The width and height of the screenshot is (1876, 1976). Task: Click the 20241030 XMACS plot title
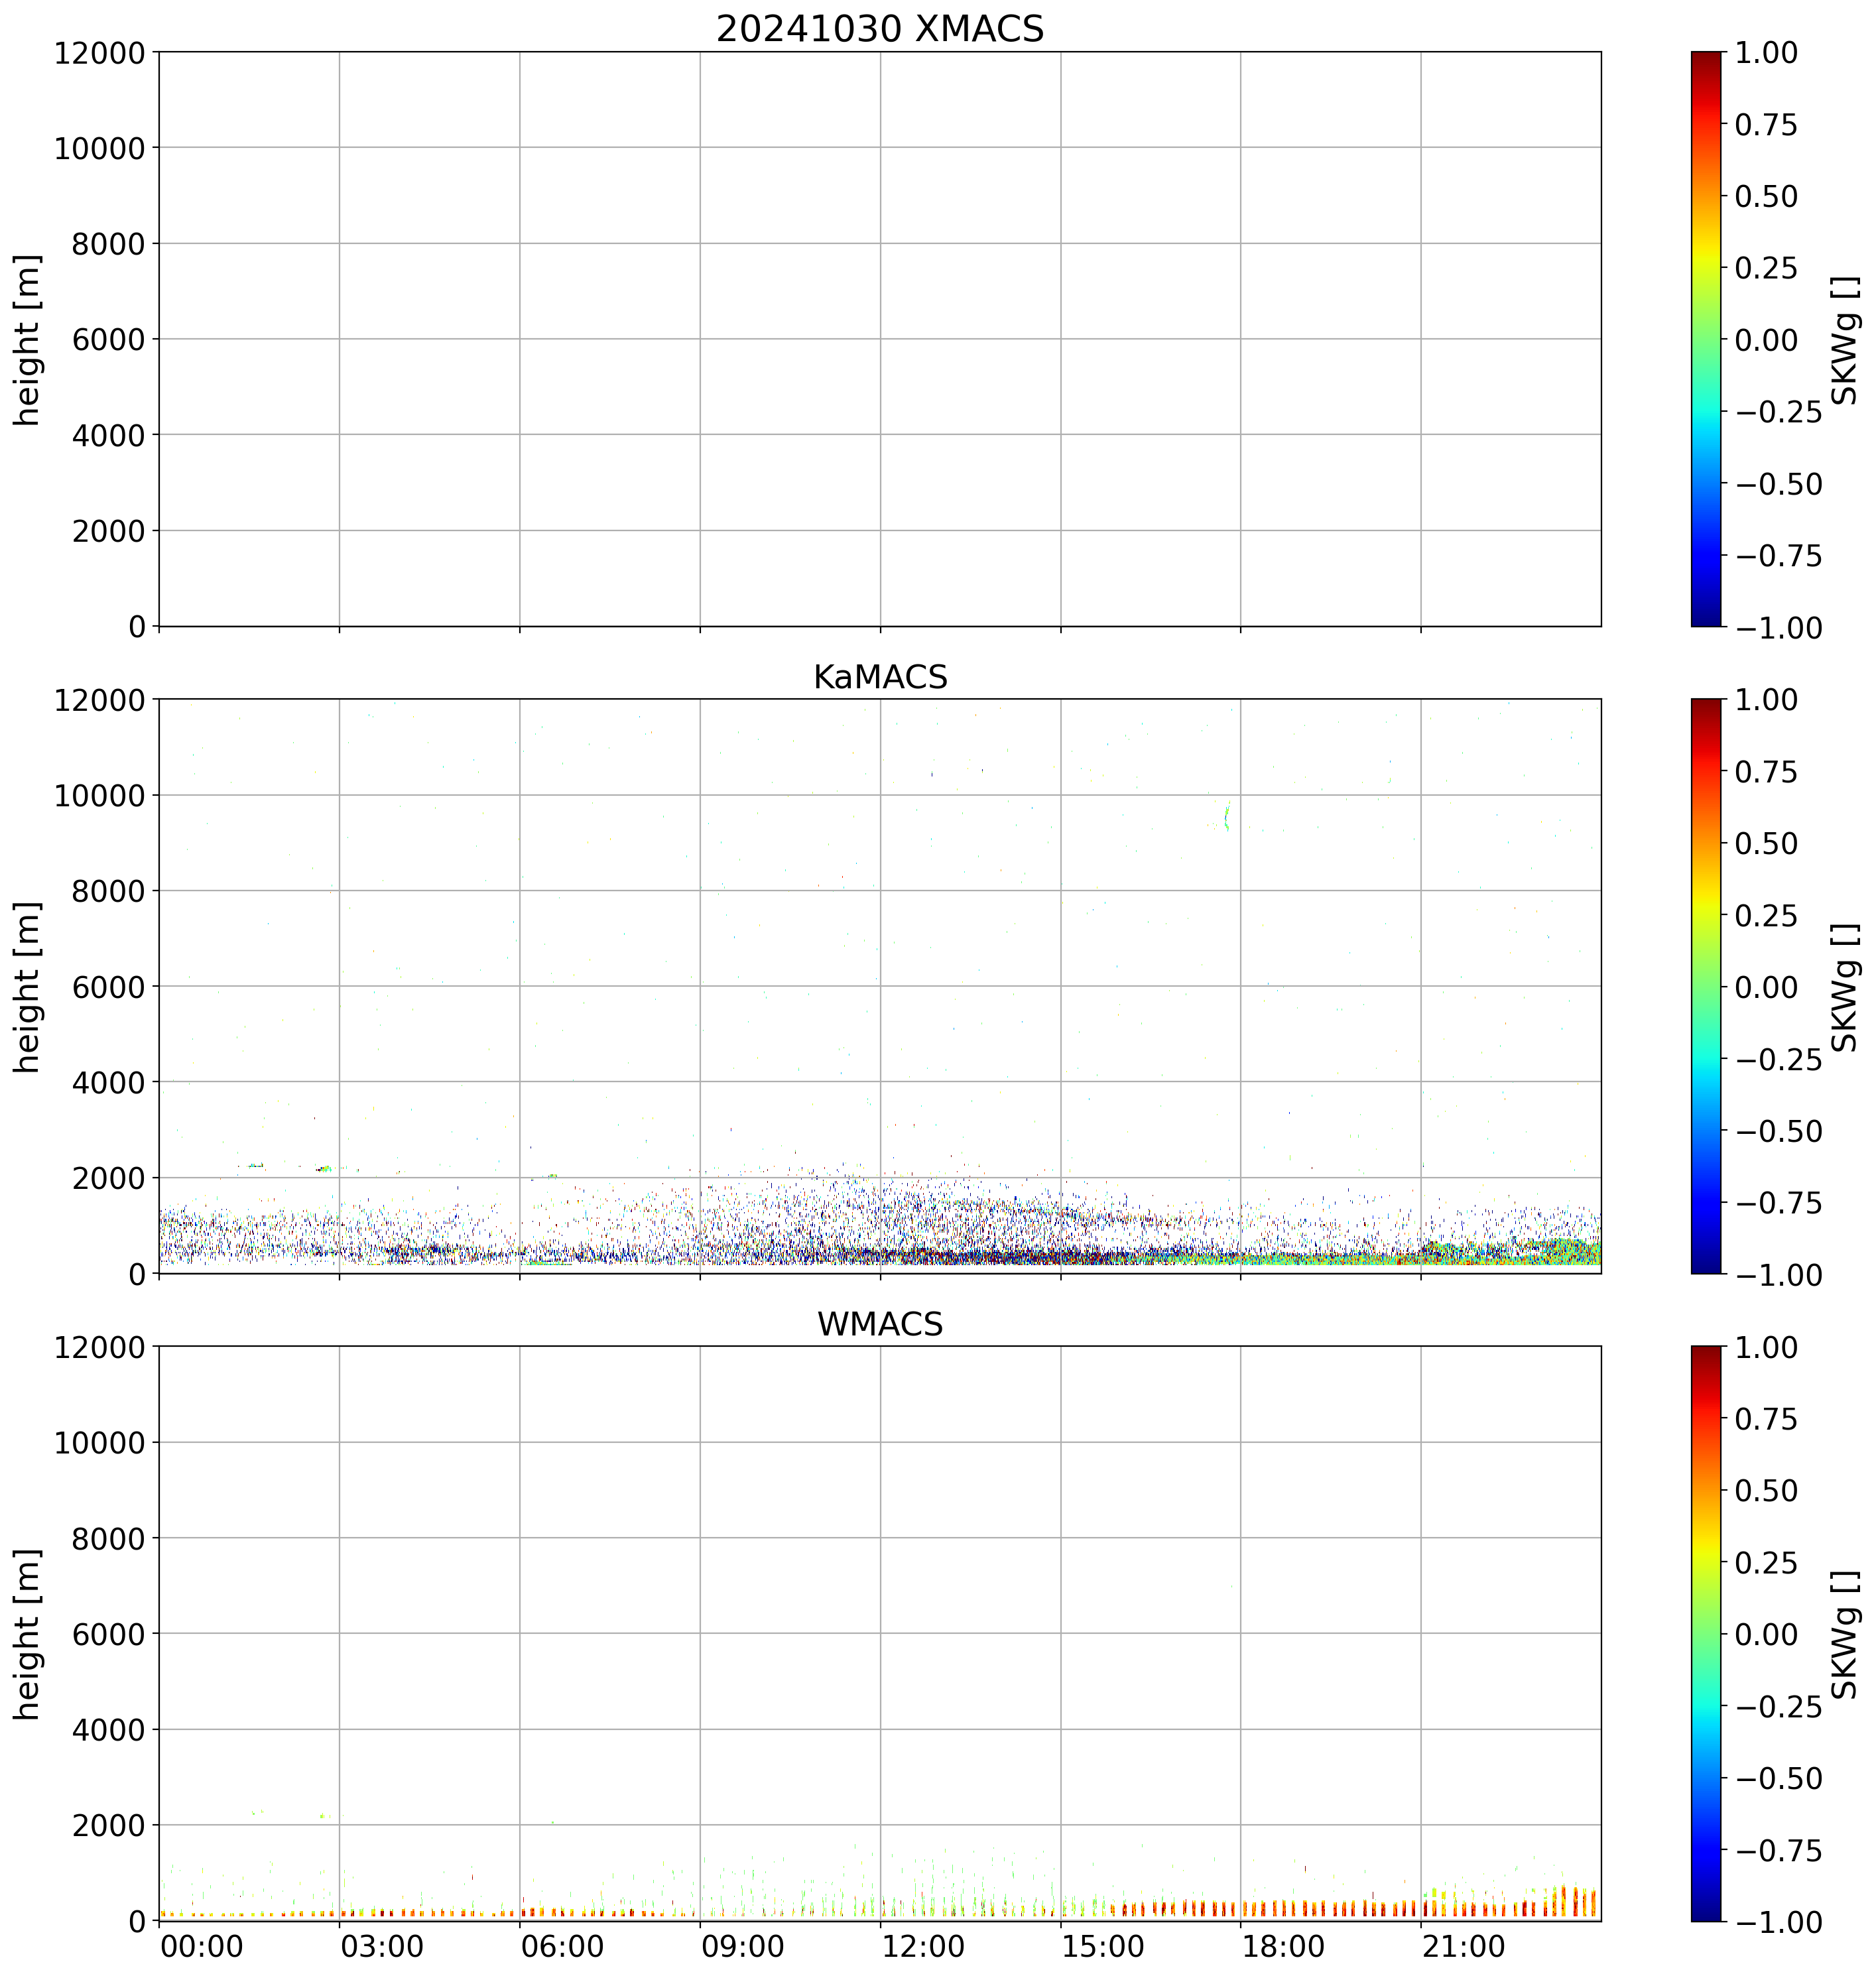click(x=879, y=29)
